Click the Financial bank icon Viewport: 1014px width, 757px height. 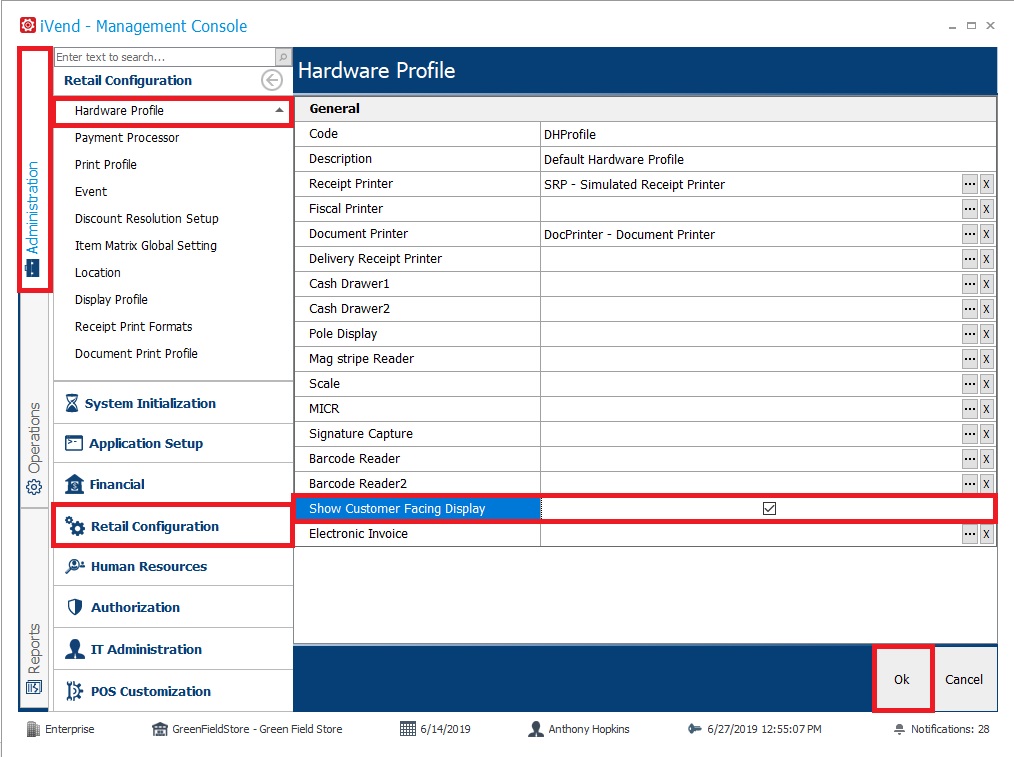pos(74,484)
